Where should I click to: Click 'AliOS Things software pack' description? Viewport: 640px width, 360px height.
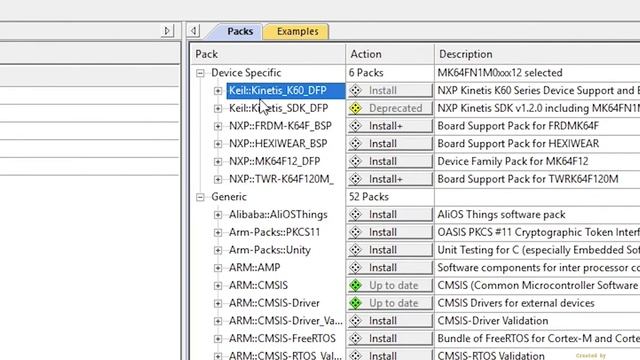(501, 215)
